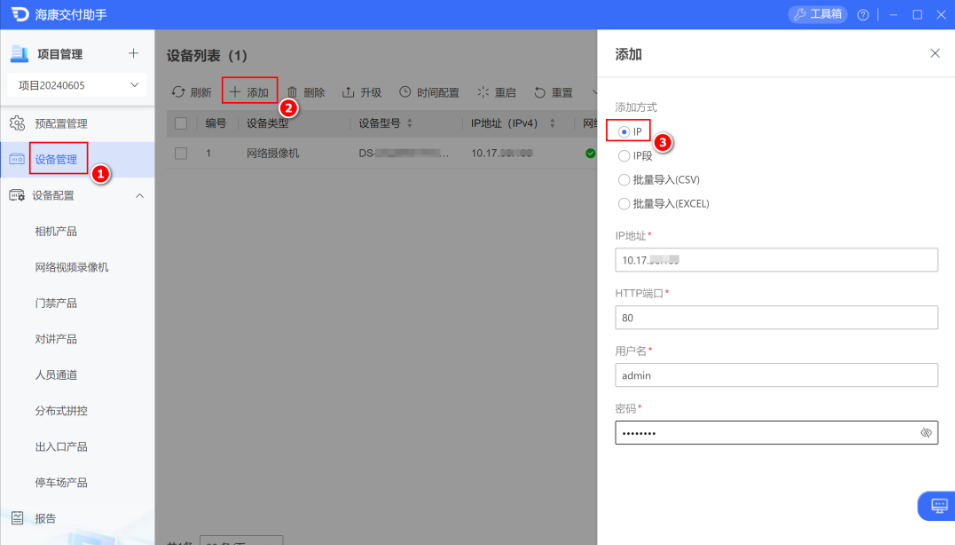Open 门禁产品 under 设备配置
This screenshot has height=545, width=955.
point(56,303)
